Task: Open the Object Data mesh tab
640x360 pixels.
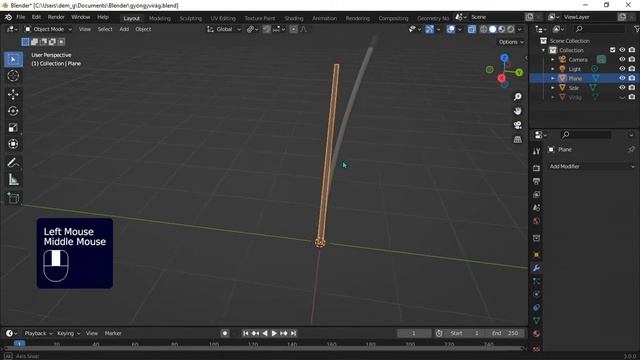Action: pyautogui.click(x=536, y=321)
